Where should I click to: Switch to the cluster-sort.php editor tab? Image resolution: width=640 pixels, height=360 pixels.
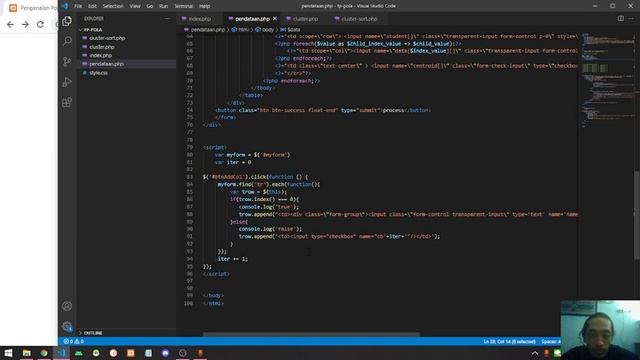pos(359,19)
